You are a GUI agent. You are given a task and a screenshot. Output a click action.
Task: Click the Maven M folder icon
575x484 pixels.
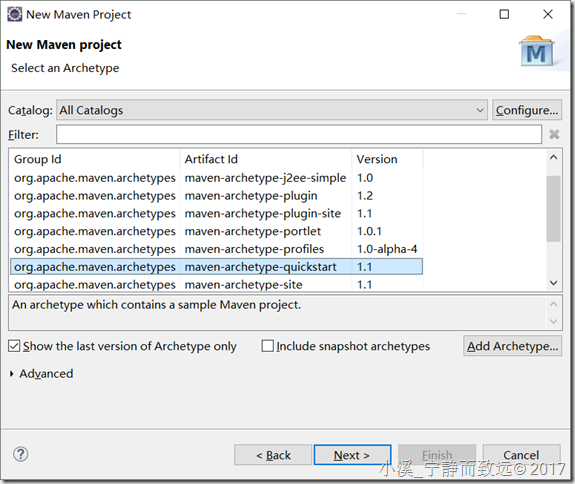[537, 51]
